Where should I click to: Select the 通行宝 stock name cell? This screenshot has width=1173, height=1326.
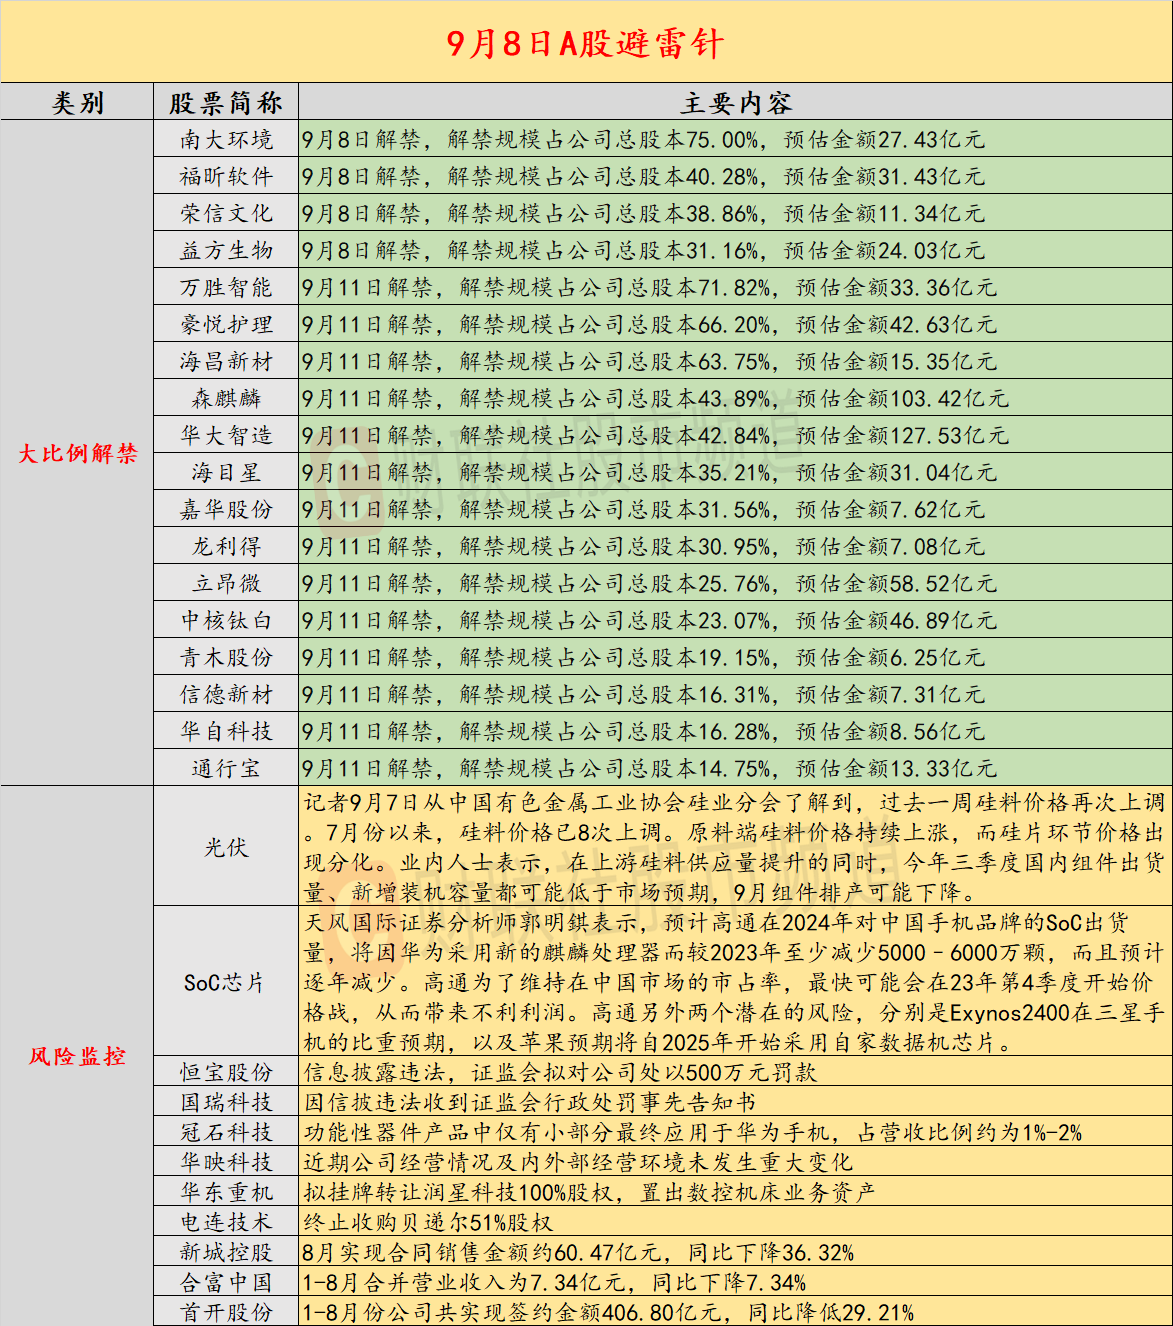[226, 769]
